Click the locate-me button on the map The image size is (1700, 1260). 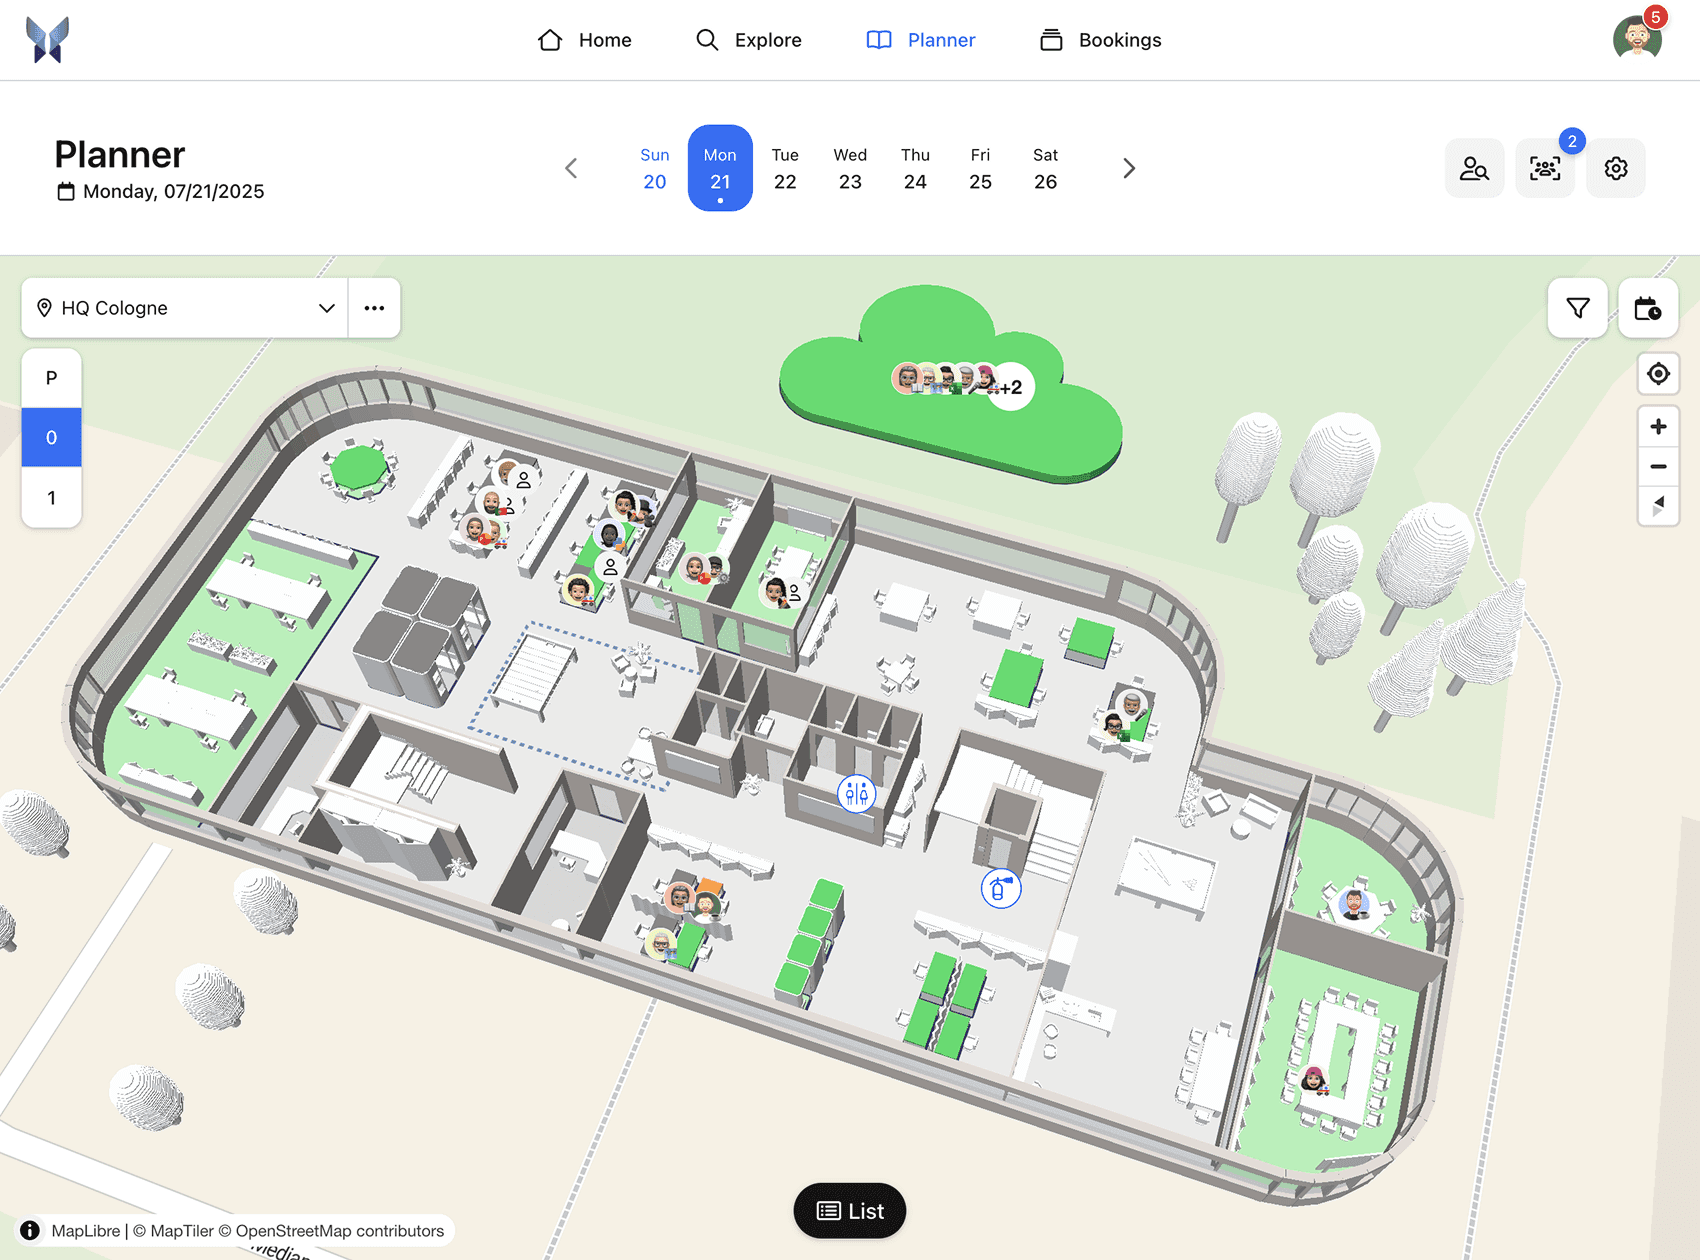tap(1658, 374)
